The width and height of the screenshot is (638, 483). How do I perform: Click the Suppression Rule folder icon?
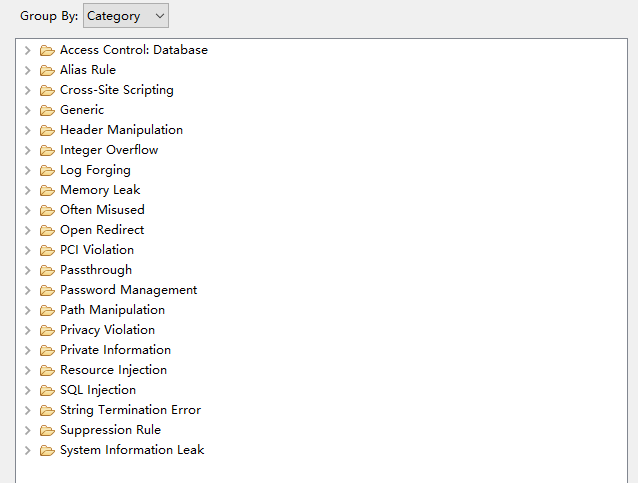click(47, 431)
